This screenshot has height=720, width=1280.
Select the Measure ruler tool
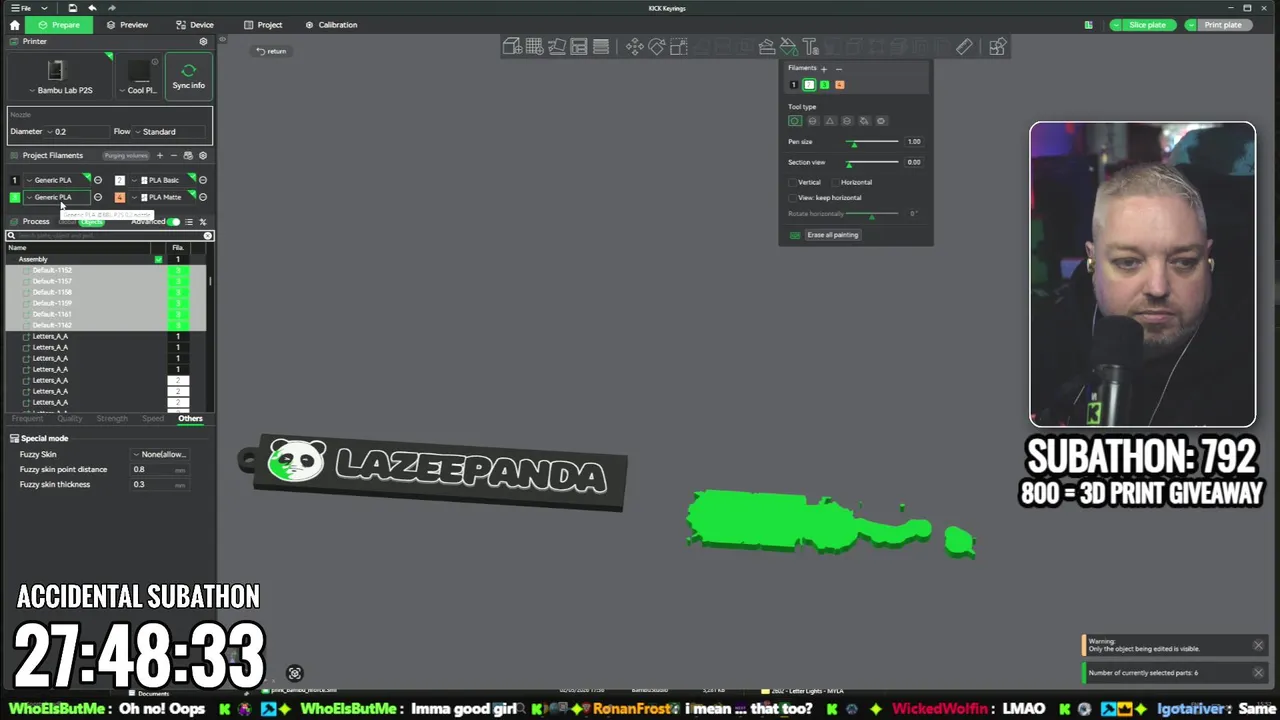point(964,47)
